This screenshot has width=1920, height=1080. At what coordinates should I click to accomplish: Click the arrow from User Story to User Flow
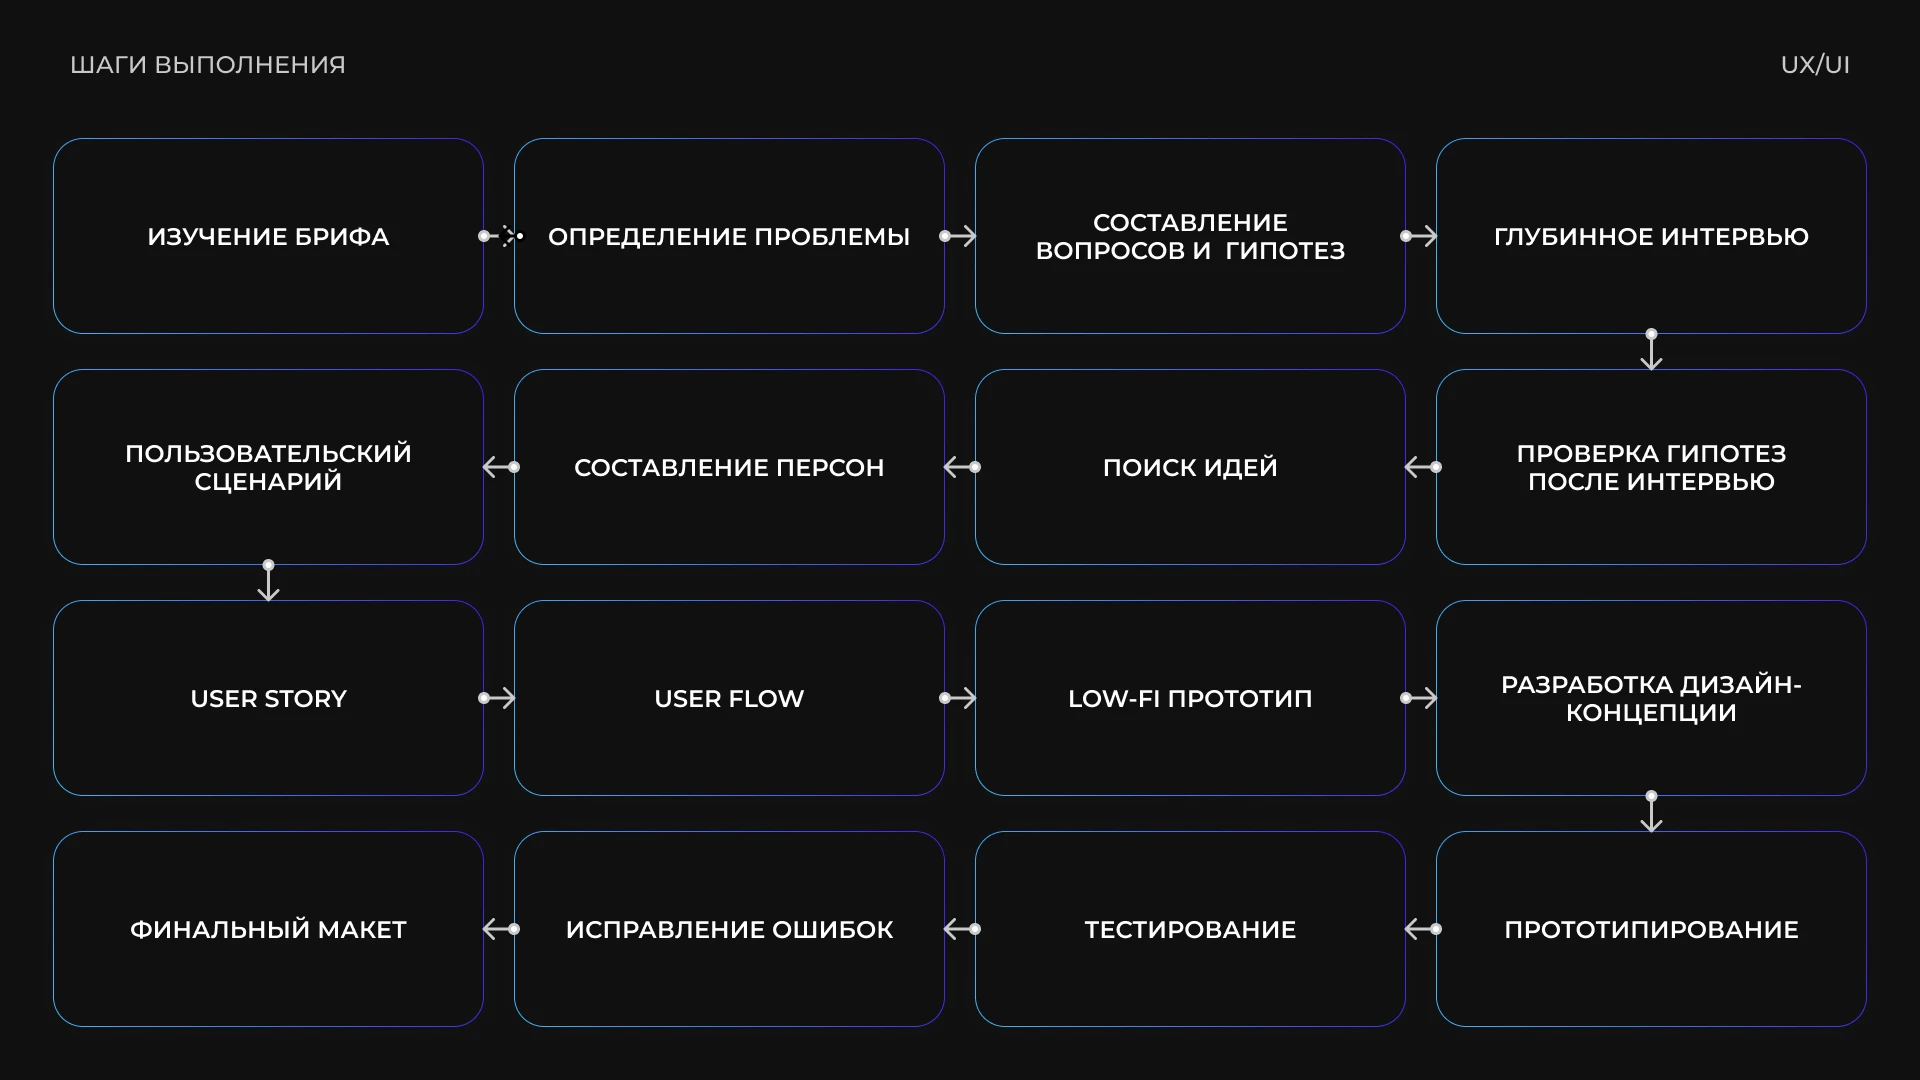tap(498, 698)
